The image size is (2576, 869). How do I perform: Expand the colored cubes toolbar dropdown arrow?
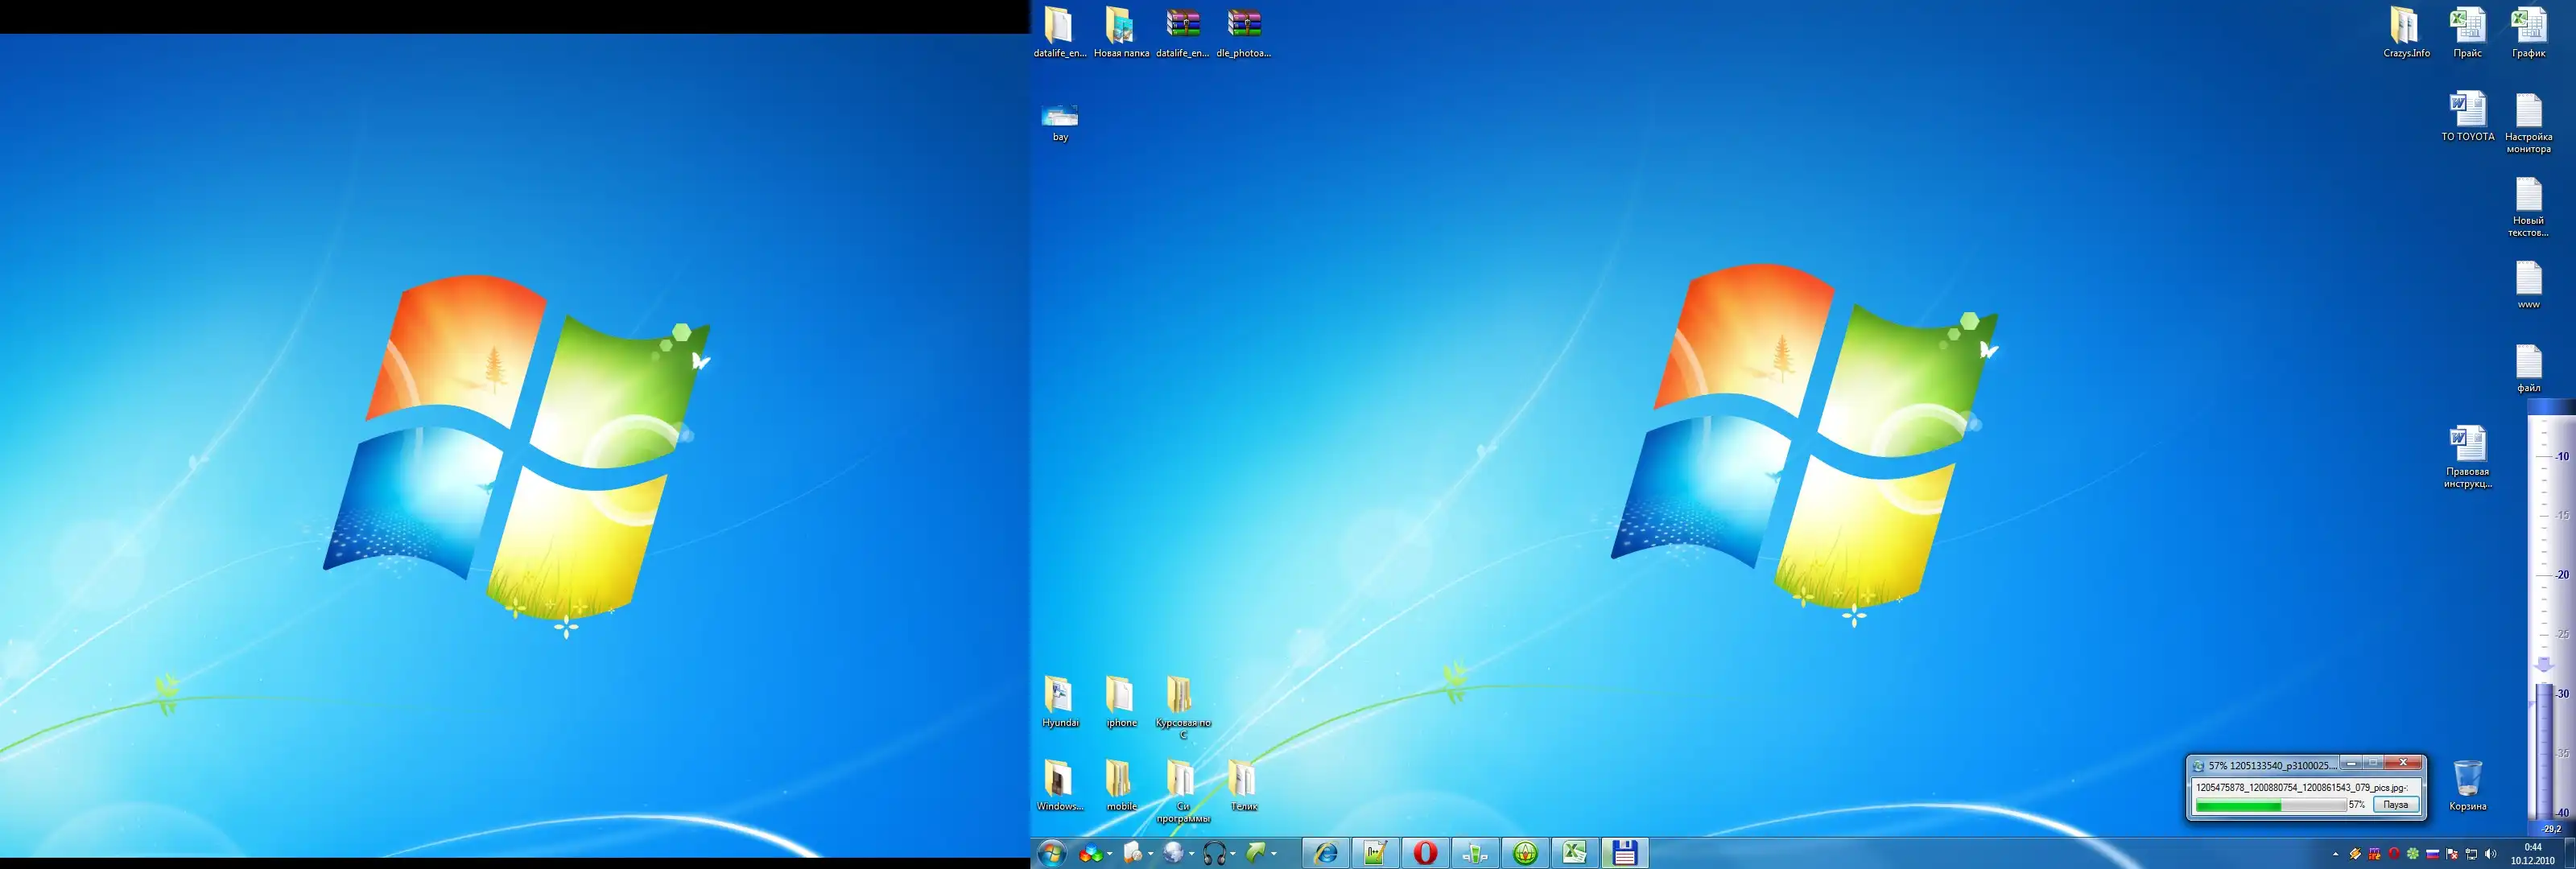click(1110, 854)
